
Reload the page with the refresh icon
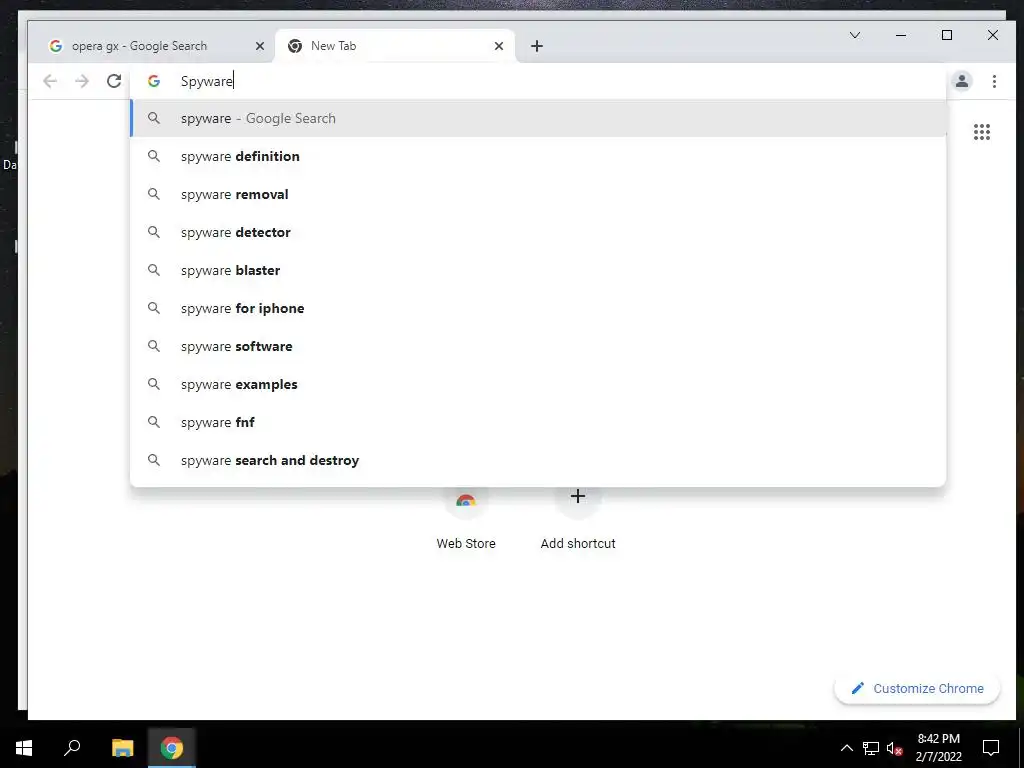[x=114, y=81]
